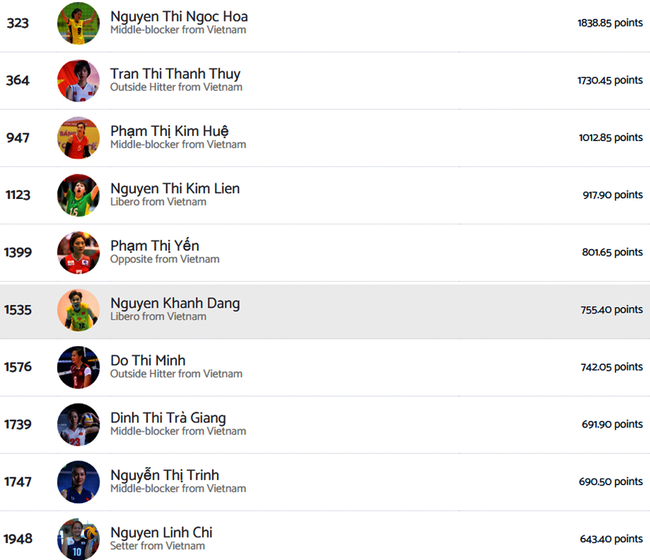Click Phạm Thị Yến's avatar image

(78, 252)
